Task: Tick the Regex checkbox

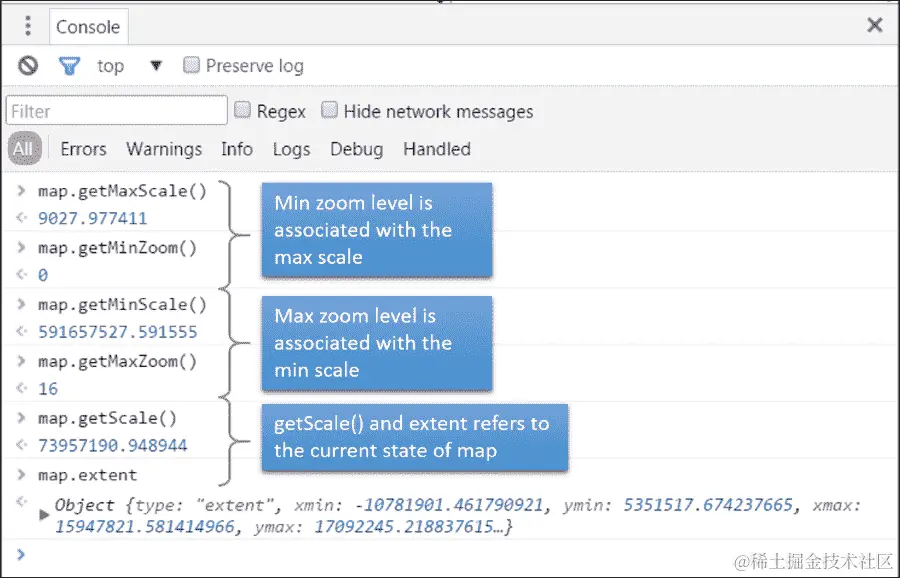Action: [242, 109]
